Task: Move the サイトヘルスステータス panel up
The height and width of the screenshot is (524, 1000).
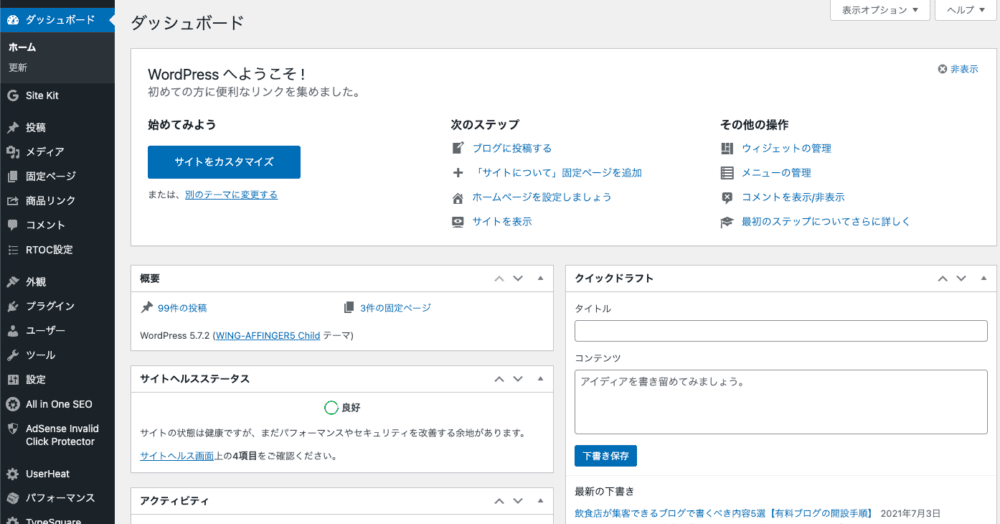Action: 499,379
